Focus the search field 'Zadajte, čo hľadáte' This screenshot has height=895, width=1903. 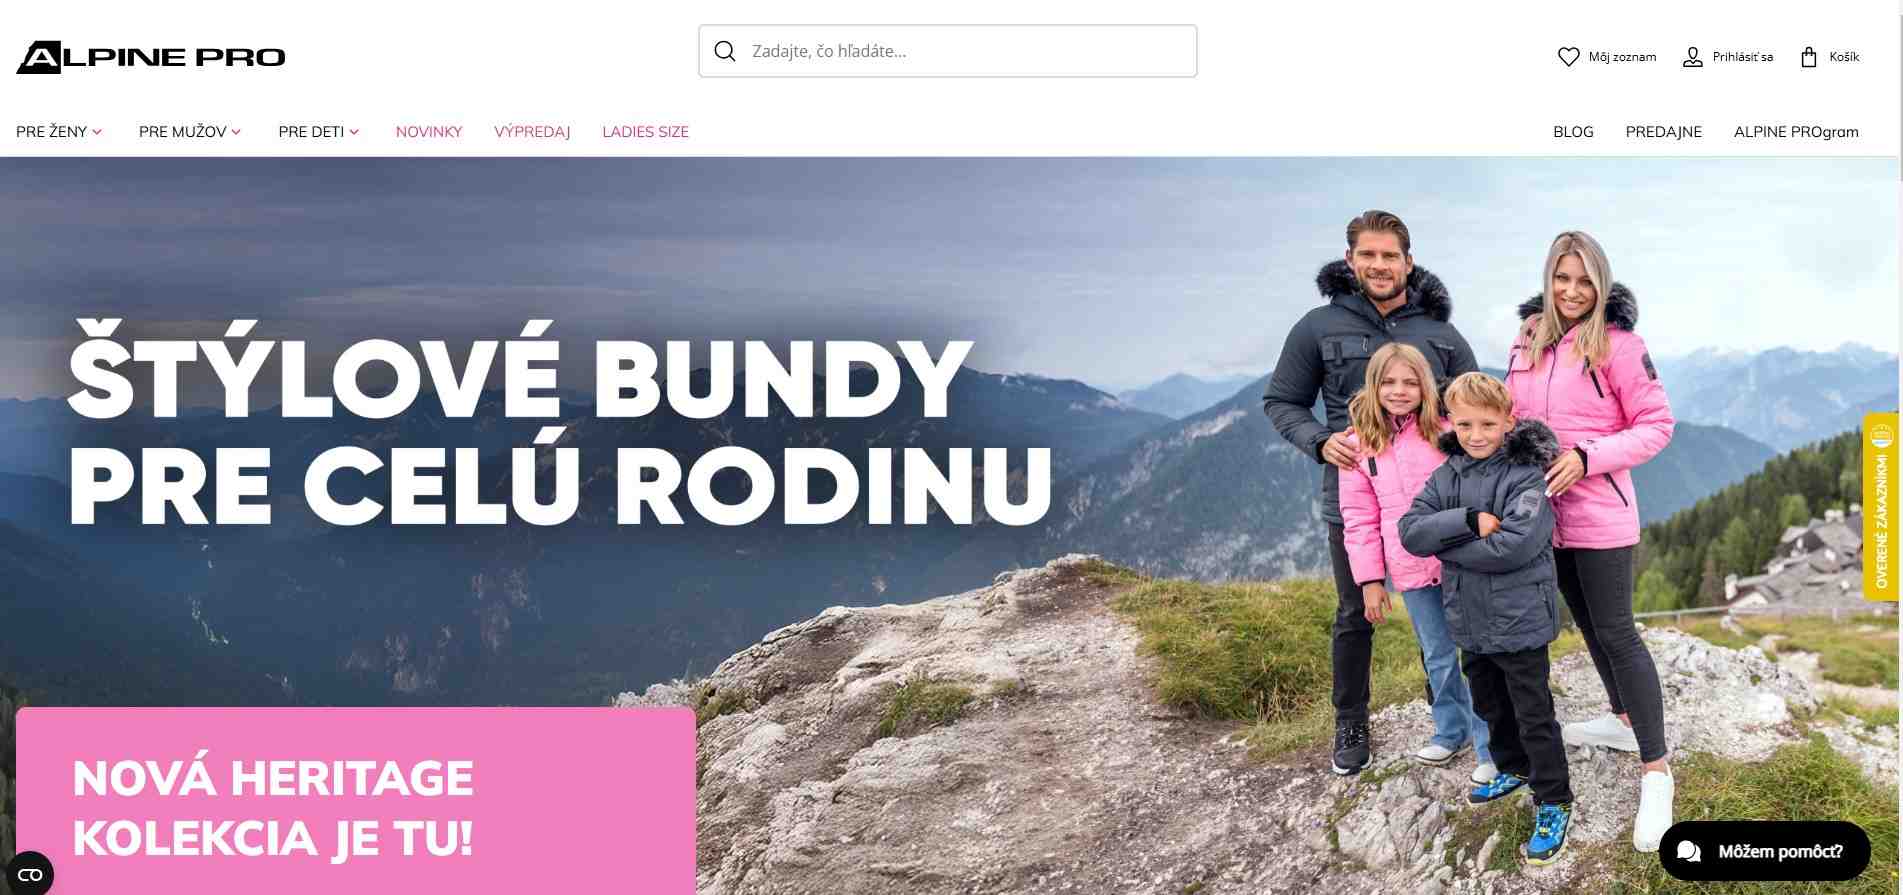click(947, 51)
